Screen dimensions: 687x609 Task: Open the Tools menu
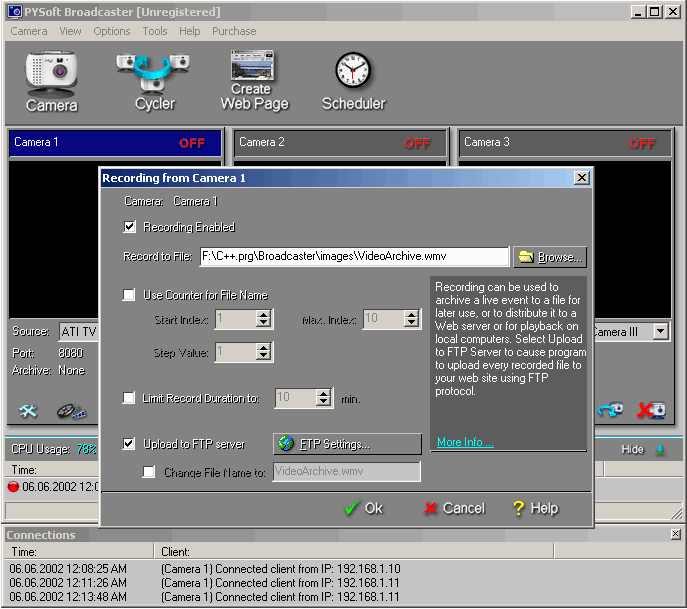[154, 31]
